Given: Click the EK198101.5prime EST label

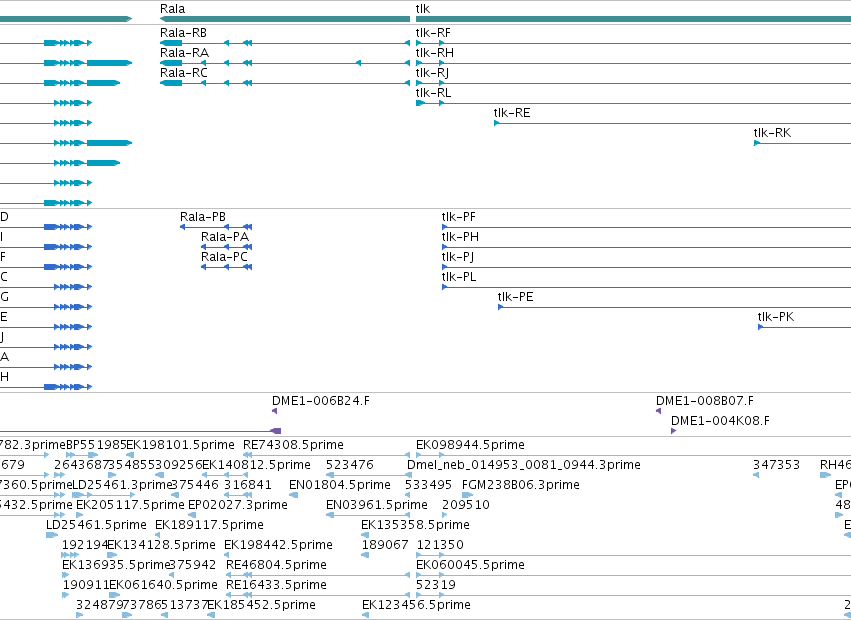Looking at the screenshot, I should pyautogui.click(x=180, y=445).
